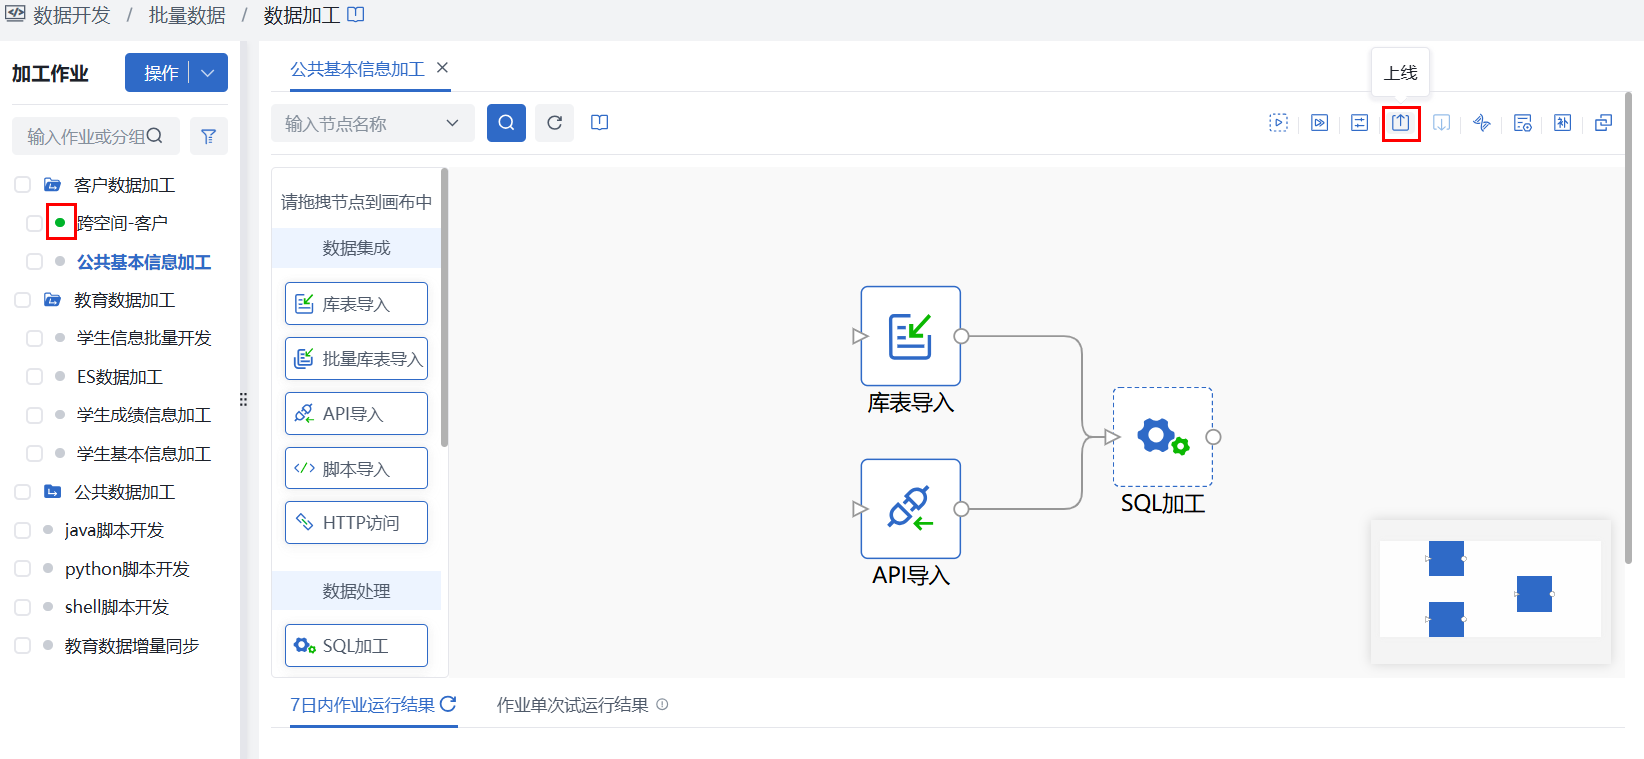Viewport: 1644px width, 759px height.
Task: Select the SQL加工 node on the canvas
Action: [x=1162, y=437]
